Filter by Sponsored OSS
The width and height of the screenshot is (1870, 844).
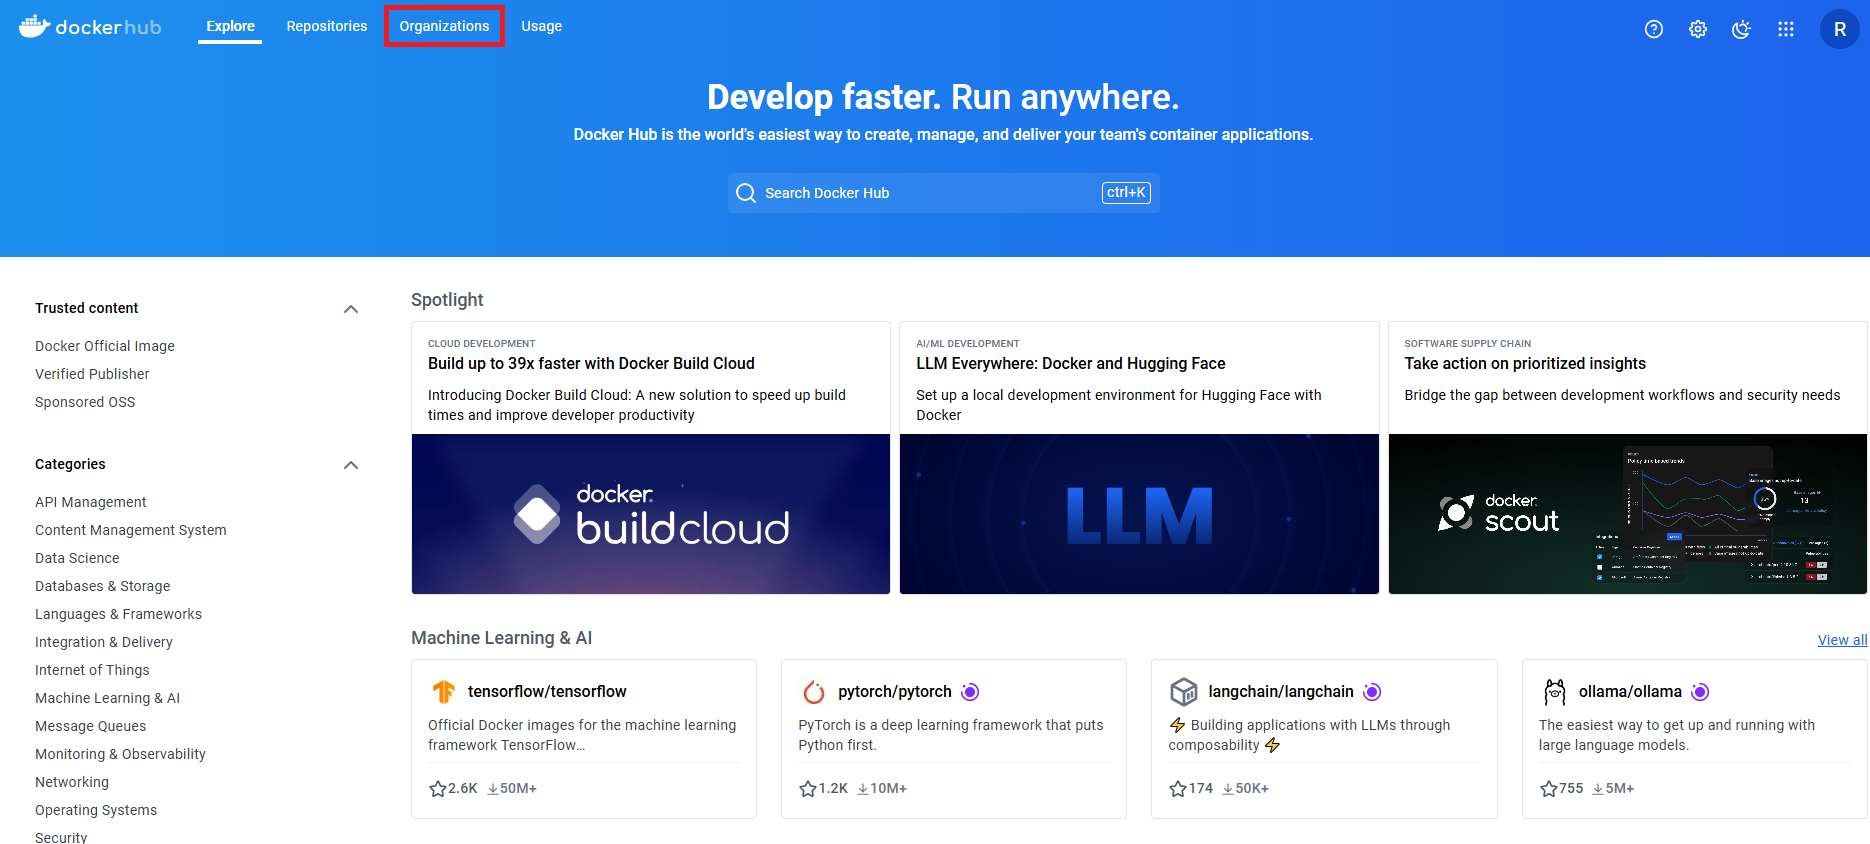tap(85, 402)
